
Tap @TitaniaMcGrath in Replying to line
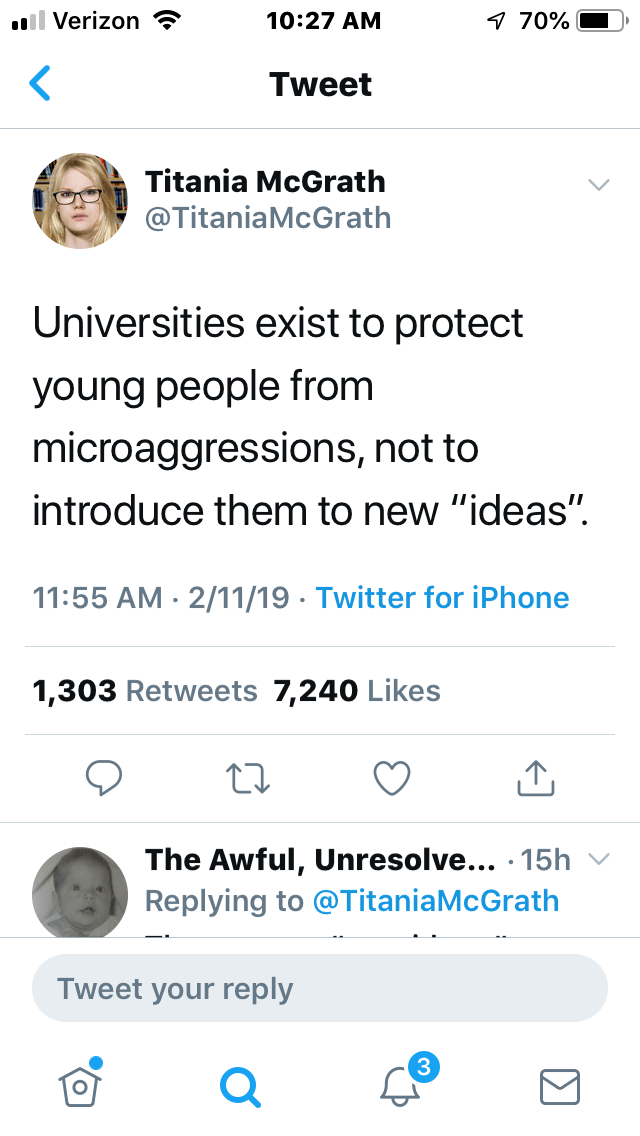point(436,900)
